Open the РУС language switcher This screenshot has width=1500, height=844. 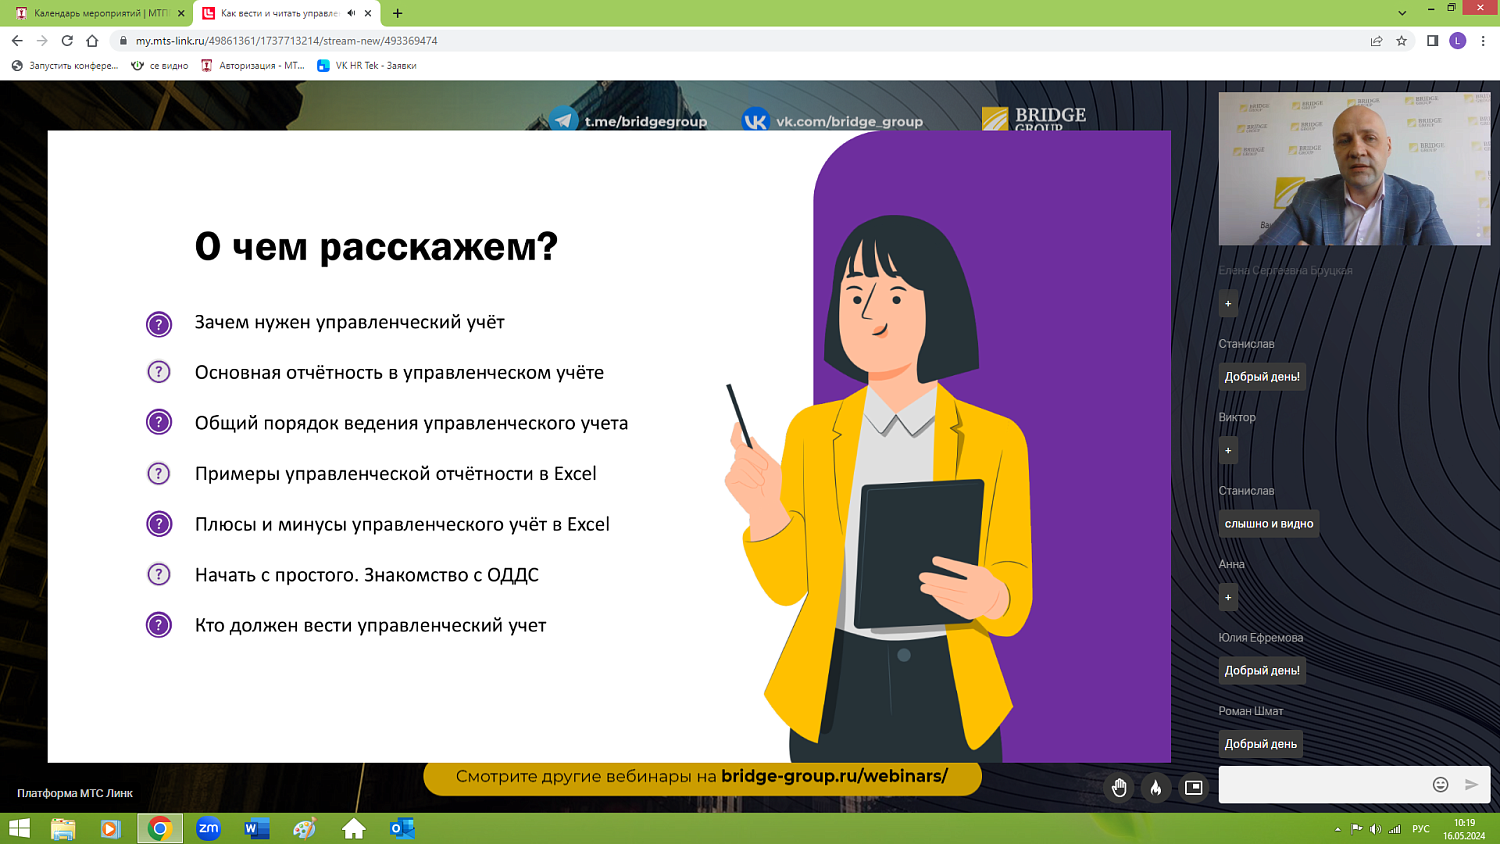click(1419, 829)
